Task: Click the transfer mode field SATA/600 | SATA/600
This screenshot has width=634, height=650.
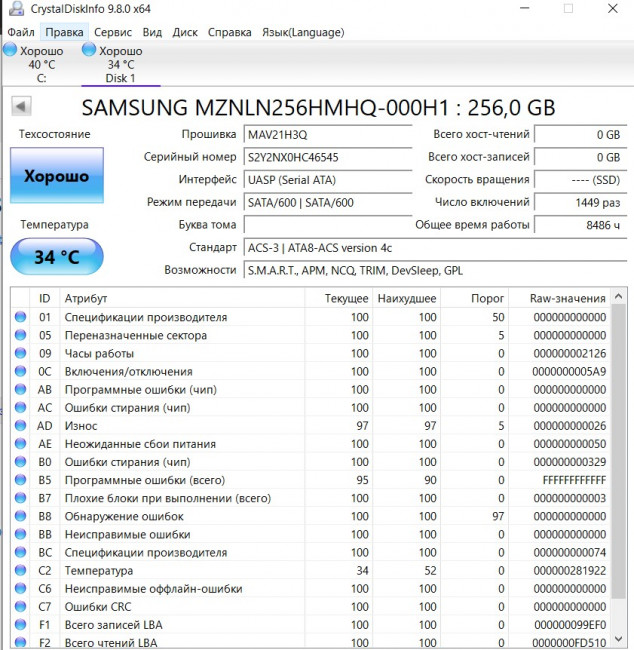Action: pyautogui.click(x=328, y=202)
